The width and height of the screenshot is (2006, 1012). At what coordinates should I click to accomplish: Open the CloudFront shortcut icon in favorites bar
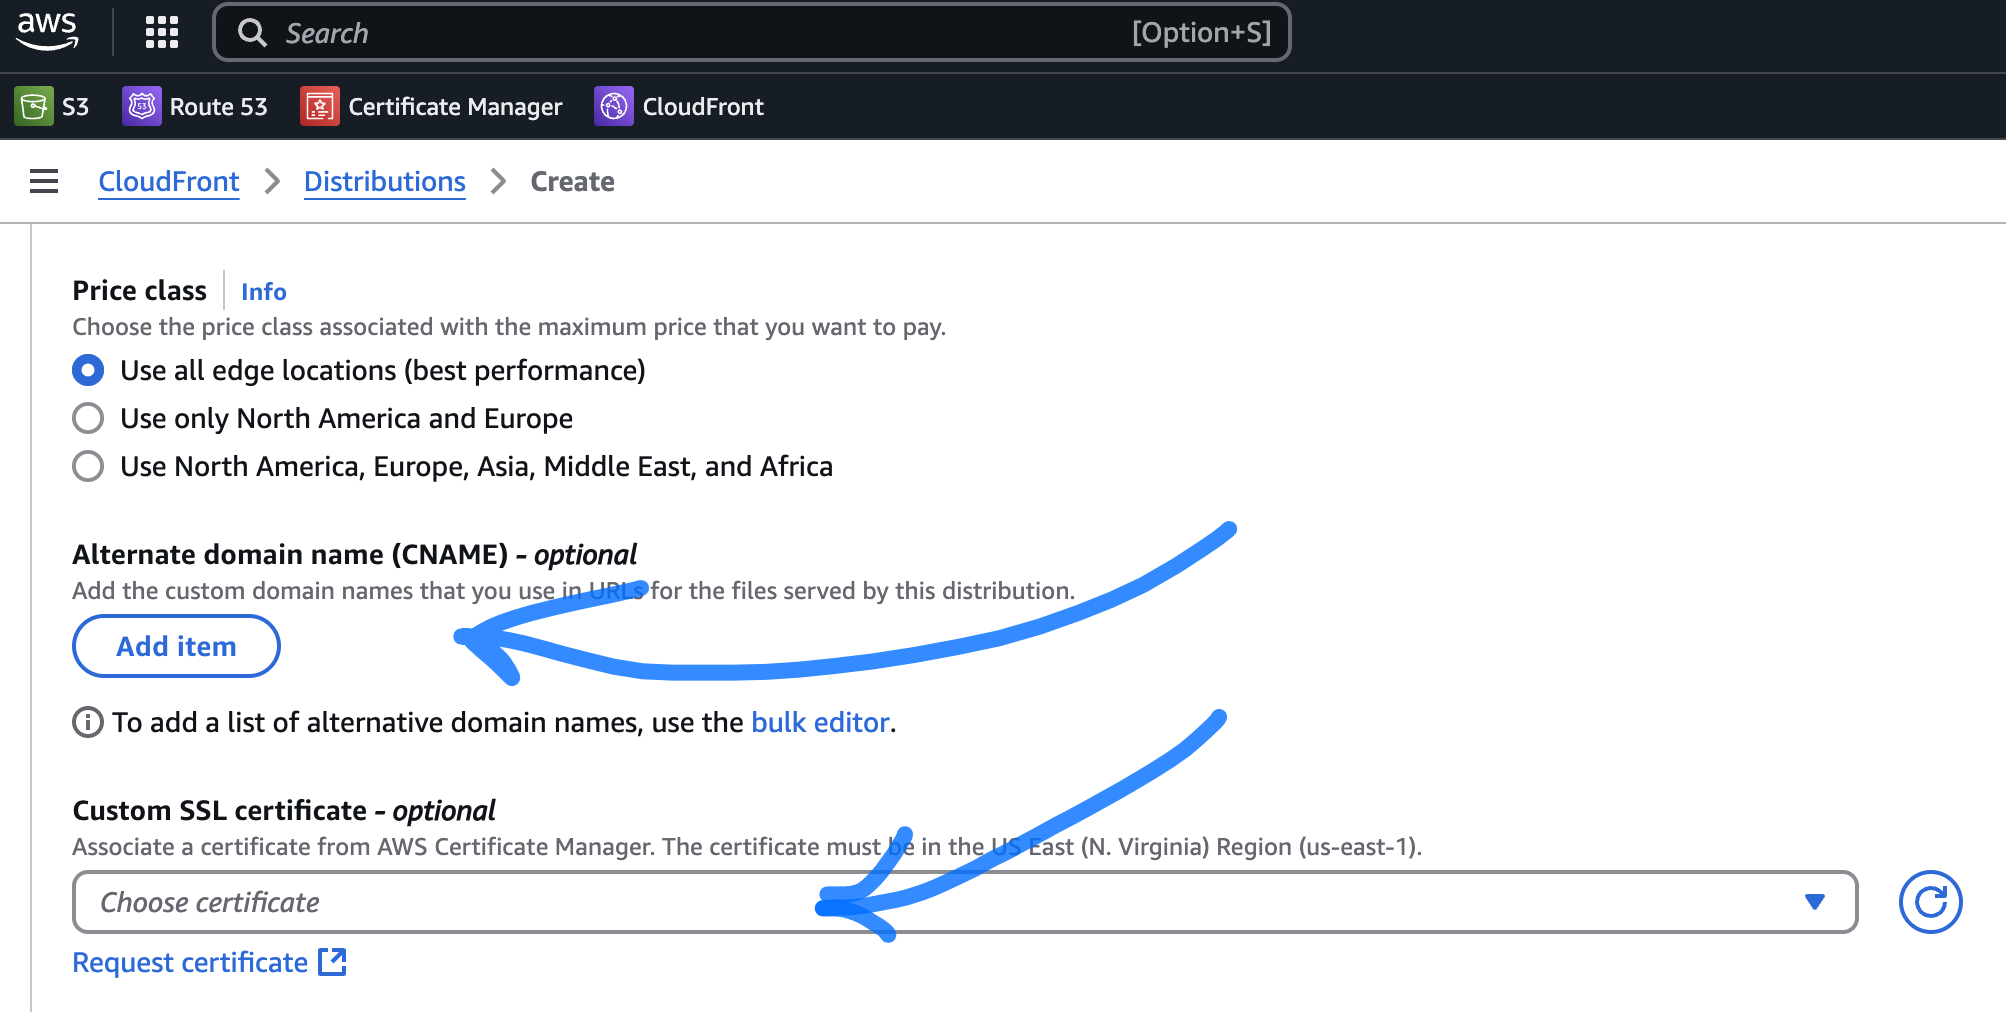[613, 106]
